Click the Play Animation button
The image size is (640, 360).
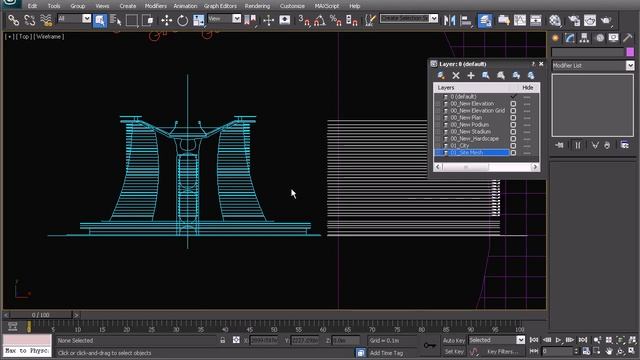(x=558, y=340)
